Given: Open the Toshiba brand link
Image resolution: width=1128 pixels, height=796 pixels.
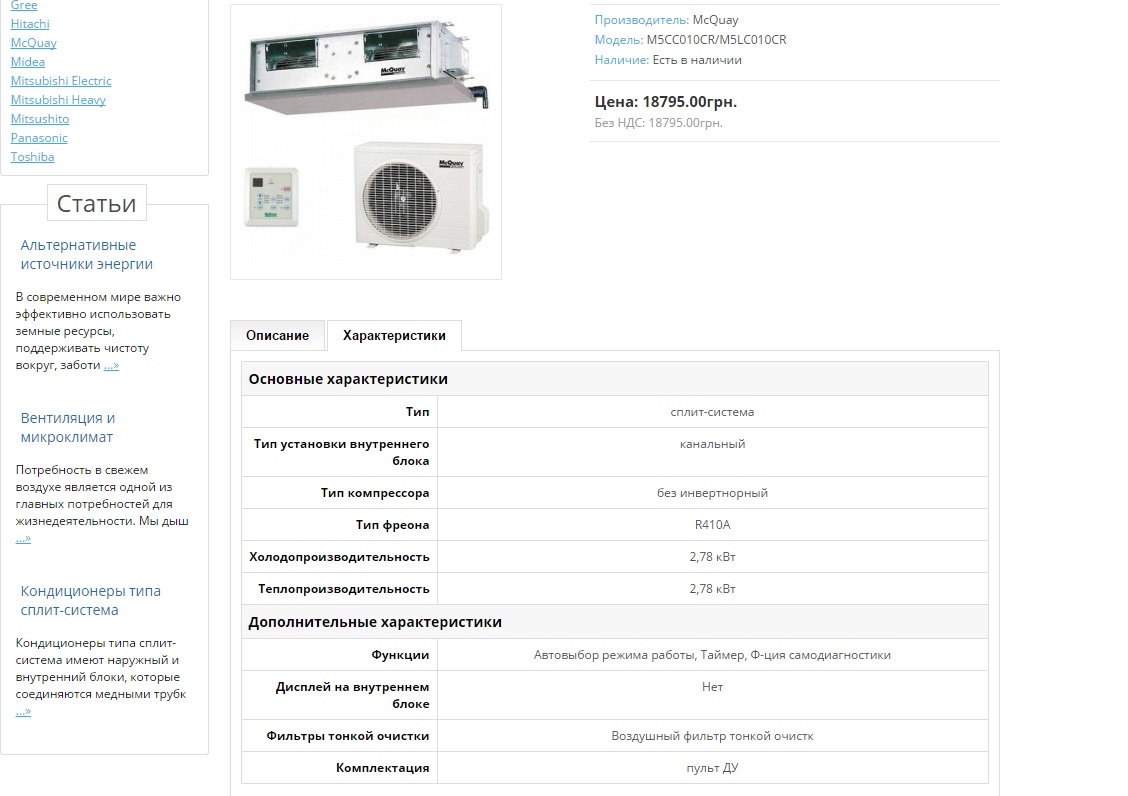Looking at the screenshot, I should click(32, 156).
